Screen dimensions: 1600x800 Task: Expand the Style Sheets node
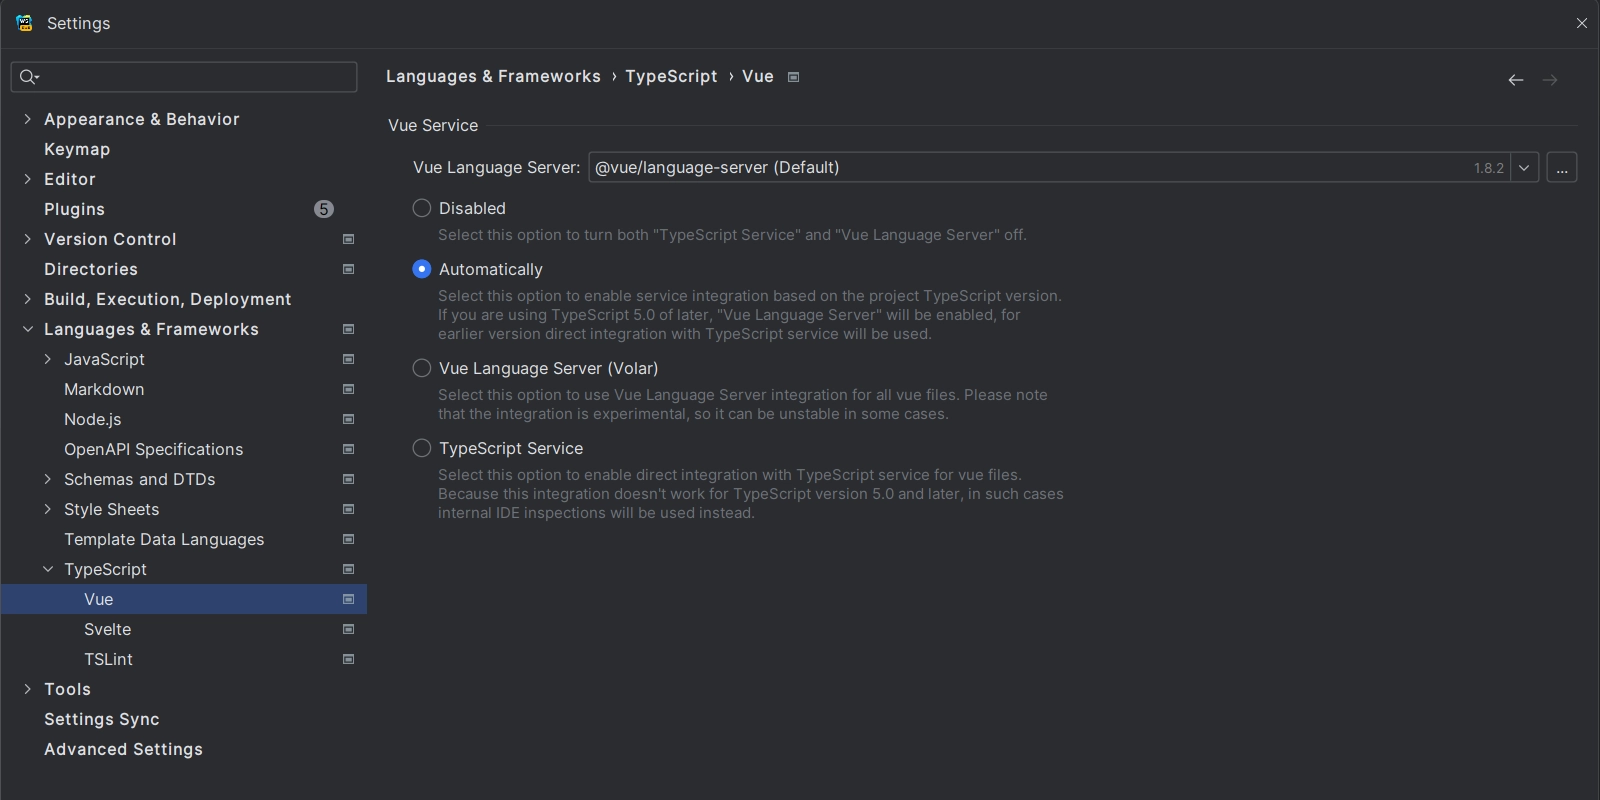(48, 509)
